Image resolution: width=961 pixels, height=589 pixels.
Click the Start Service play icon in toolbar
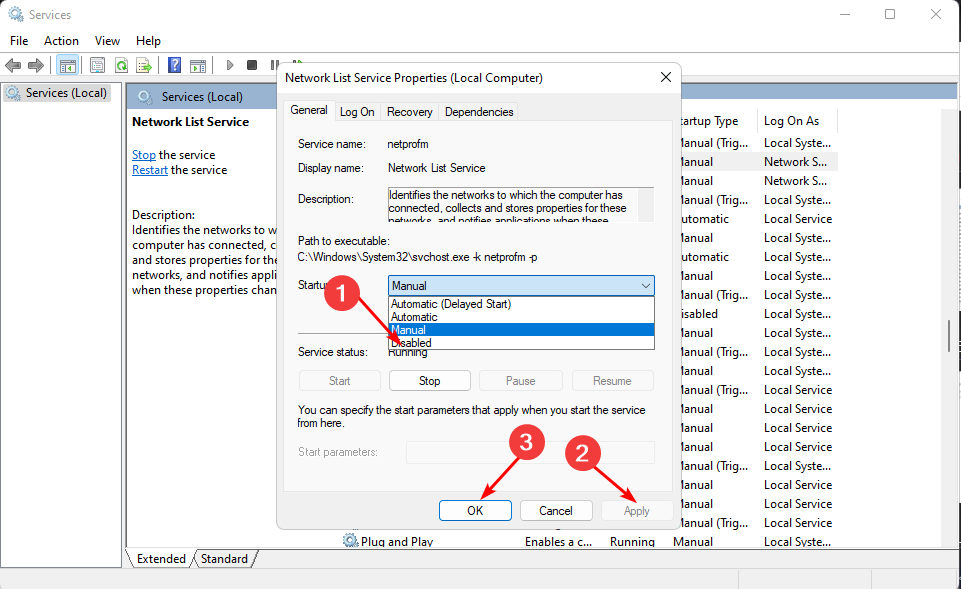(230, 65)
